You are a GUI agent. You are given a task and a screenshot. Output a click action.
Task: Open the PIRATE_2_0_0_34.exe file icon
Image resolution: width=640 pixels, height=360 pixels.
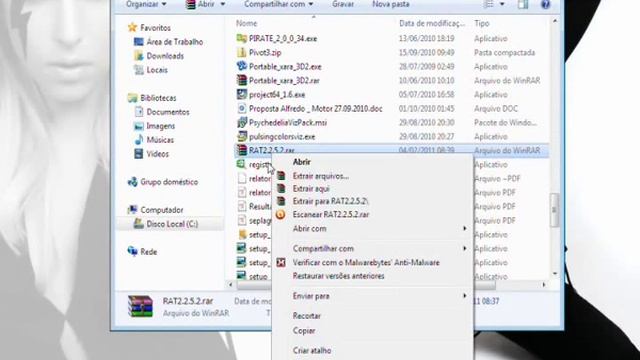coord(242,38)
